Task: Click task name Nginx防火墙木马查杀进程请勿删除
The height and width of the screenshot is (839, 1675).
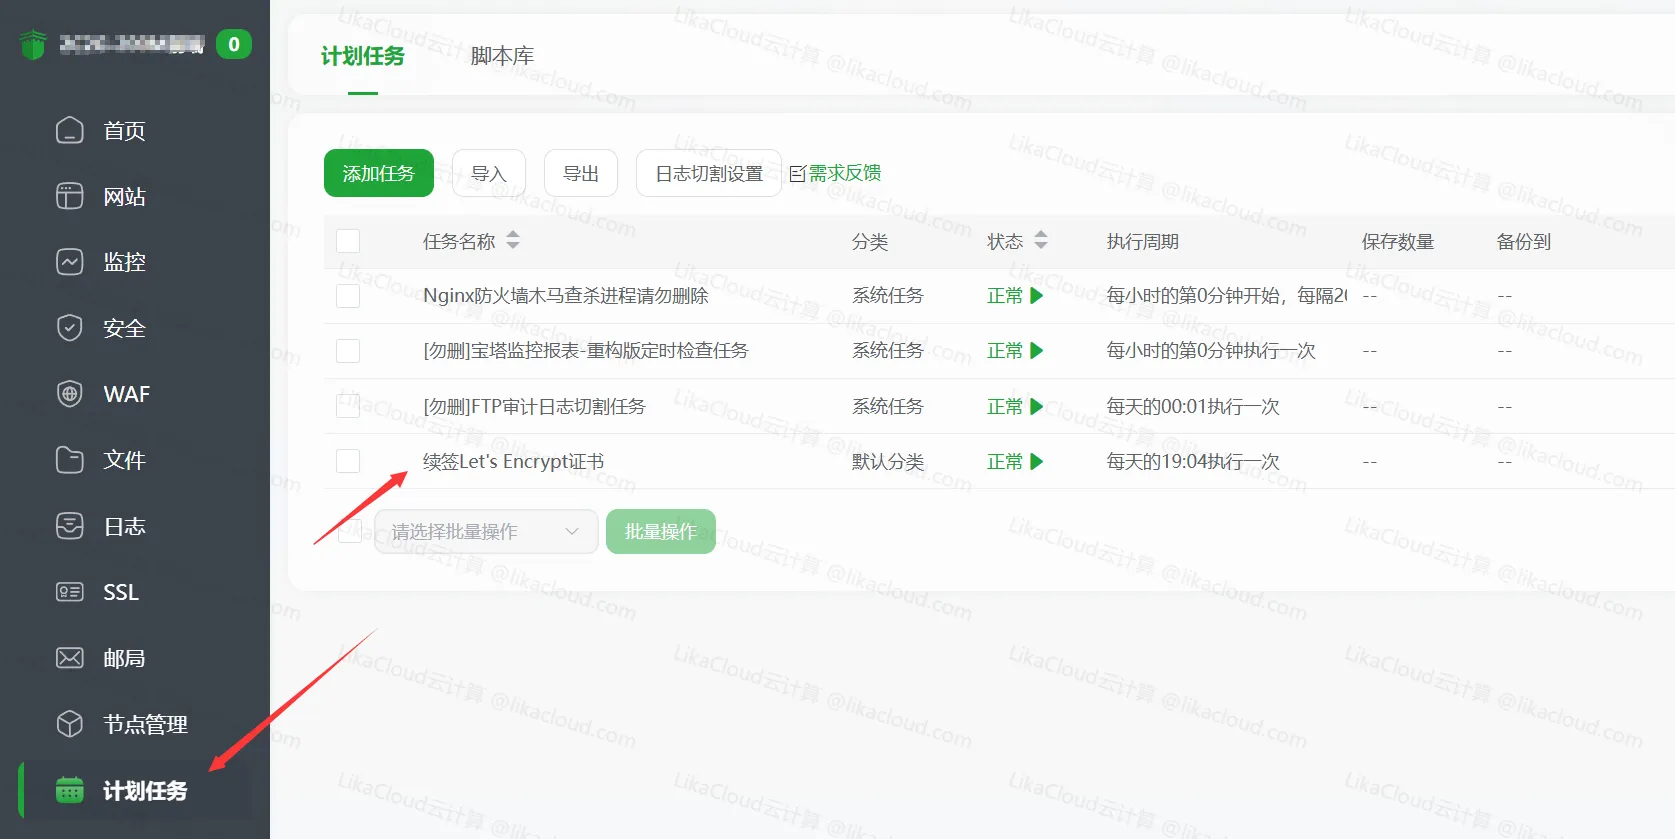Action: coord(566,296)
